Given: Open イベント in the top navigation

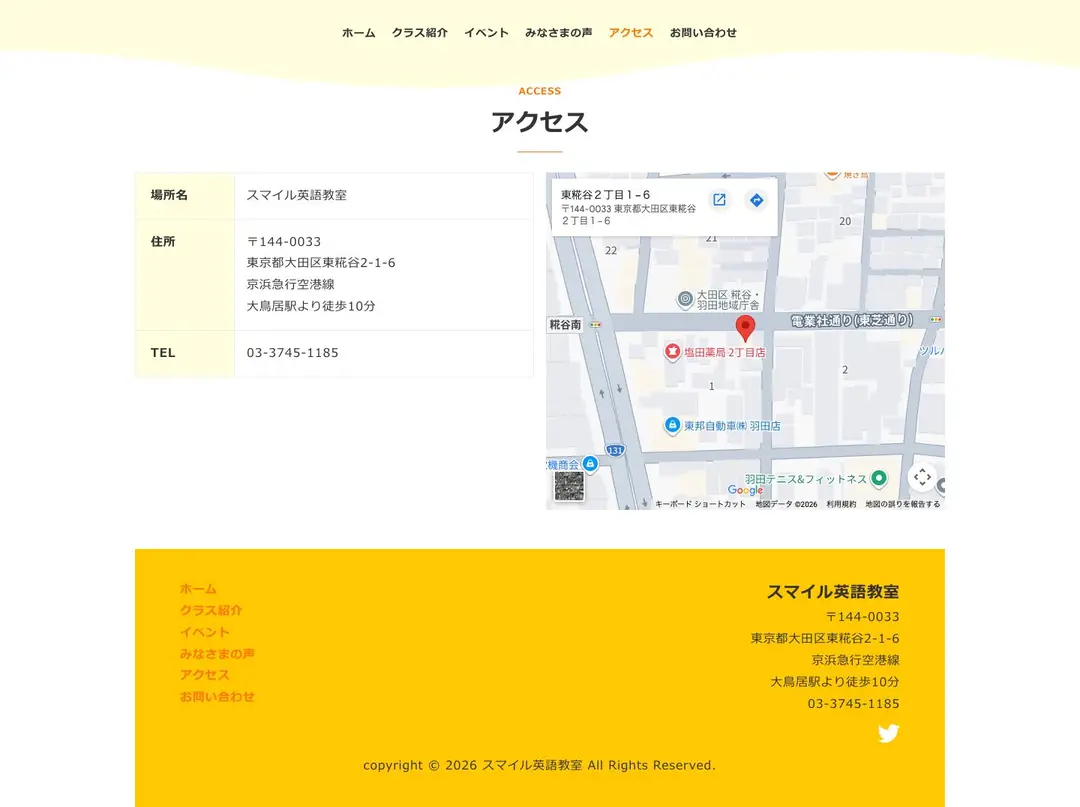Looking at the screenshot, I should (486, 32).
